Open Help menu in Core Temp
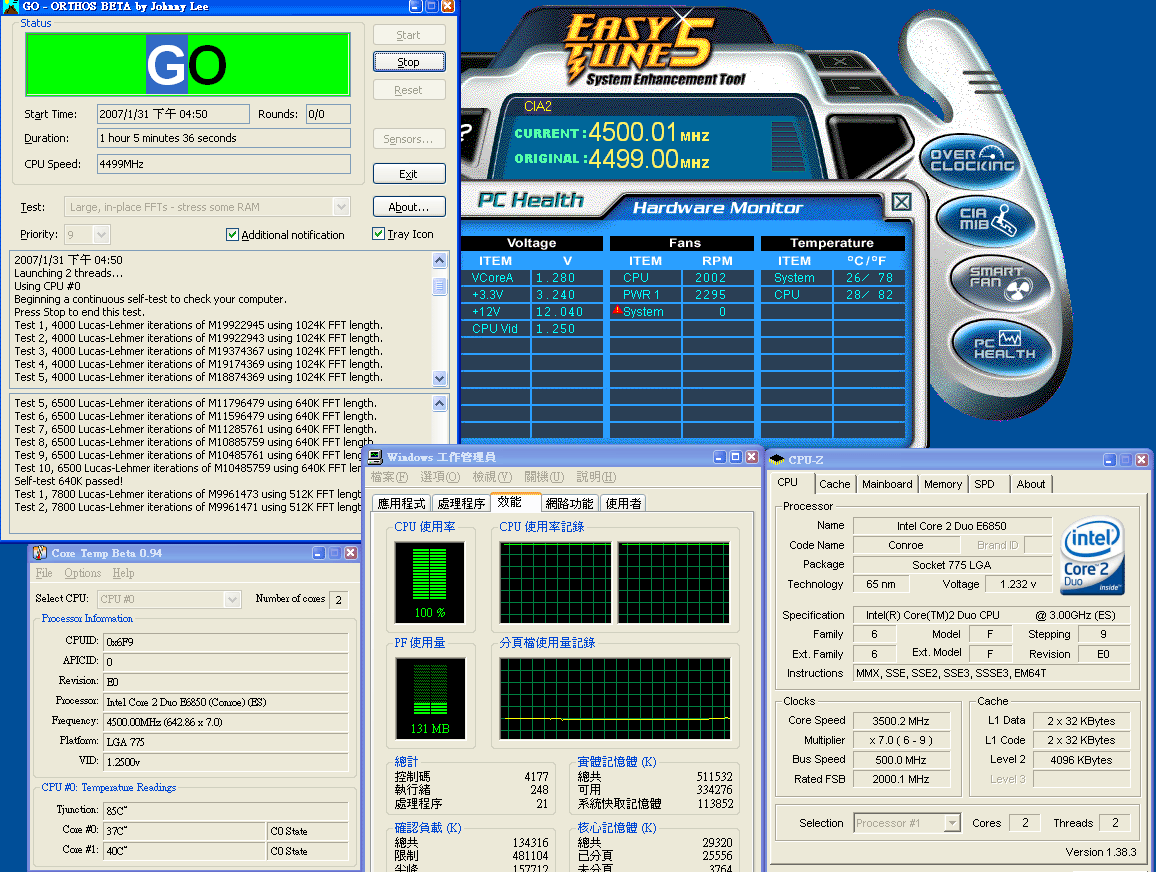The height and width of the screenshot is (872, 1156). click(x=123, y=573)
